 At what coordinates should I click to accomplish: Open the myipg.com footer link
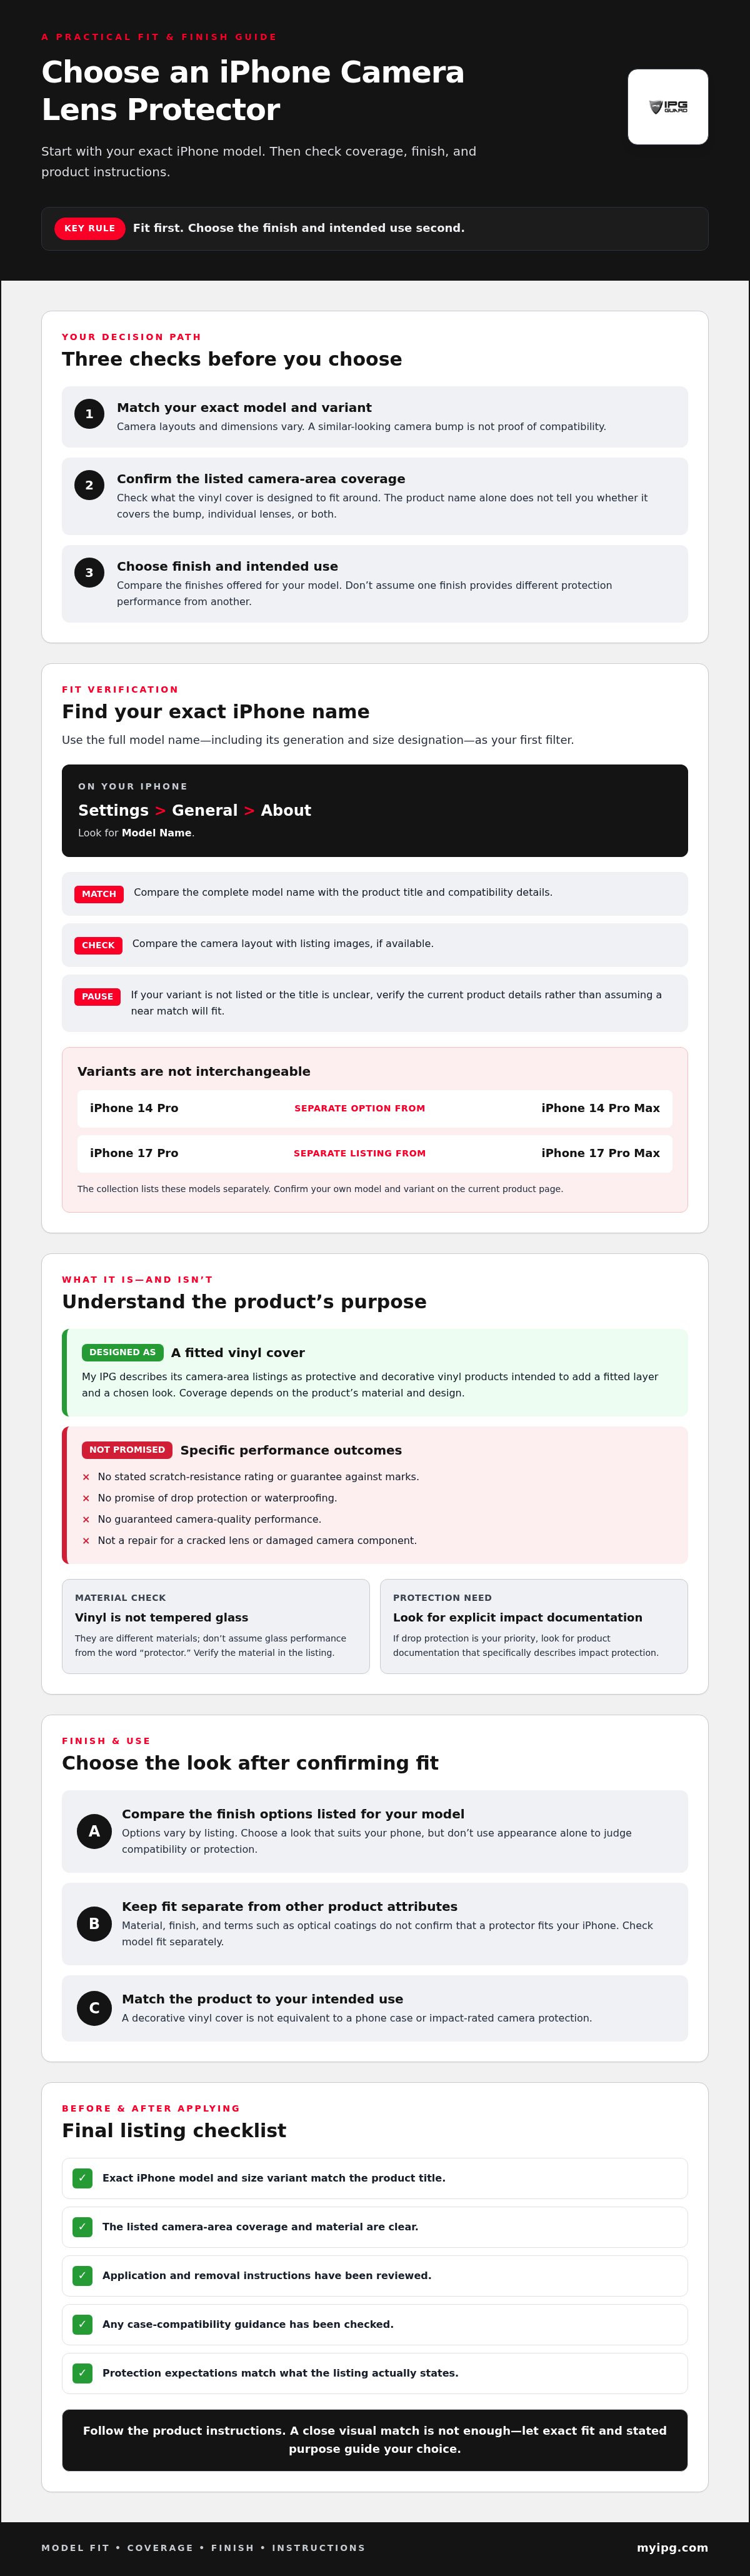point(672,2547)
